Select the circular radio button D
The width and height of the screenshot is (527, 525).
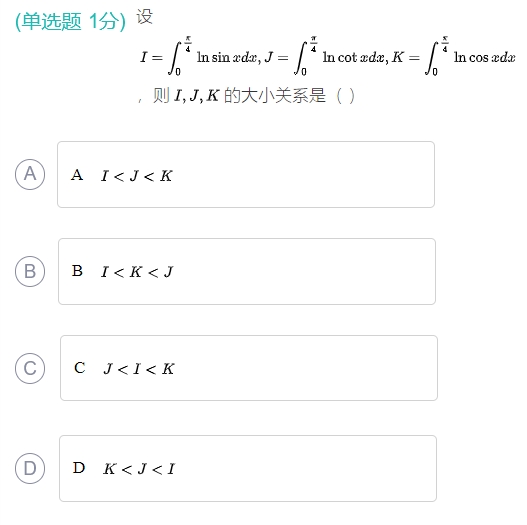click(30, 469)
